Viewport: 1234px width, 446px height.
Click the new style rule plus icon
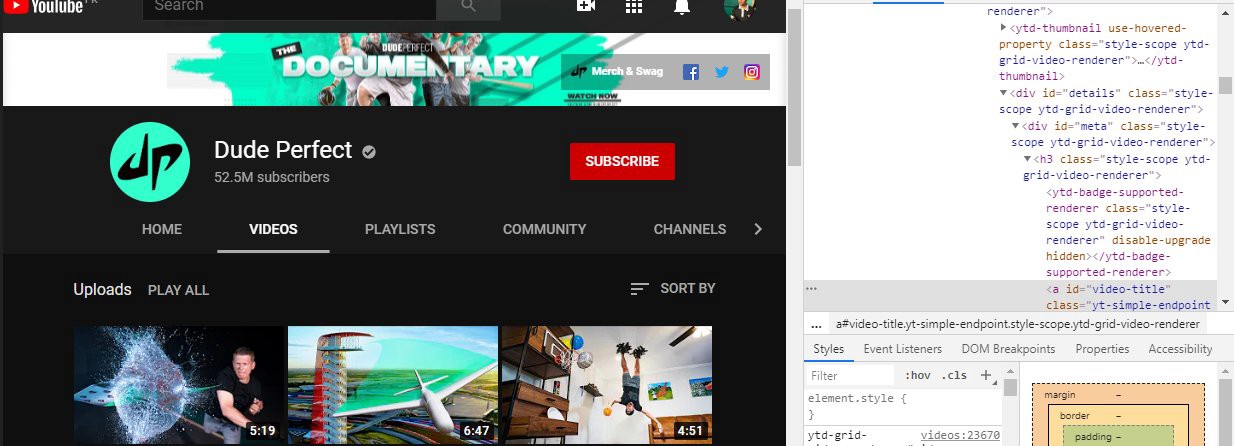click(986, 376)
